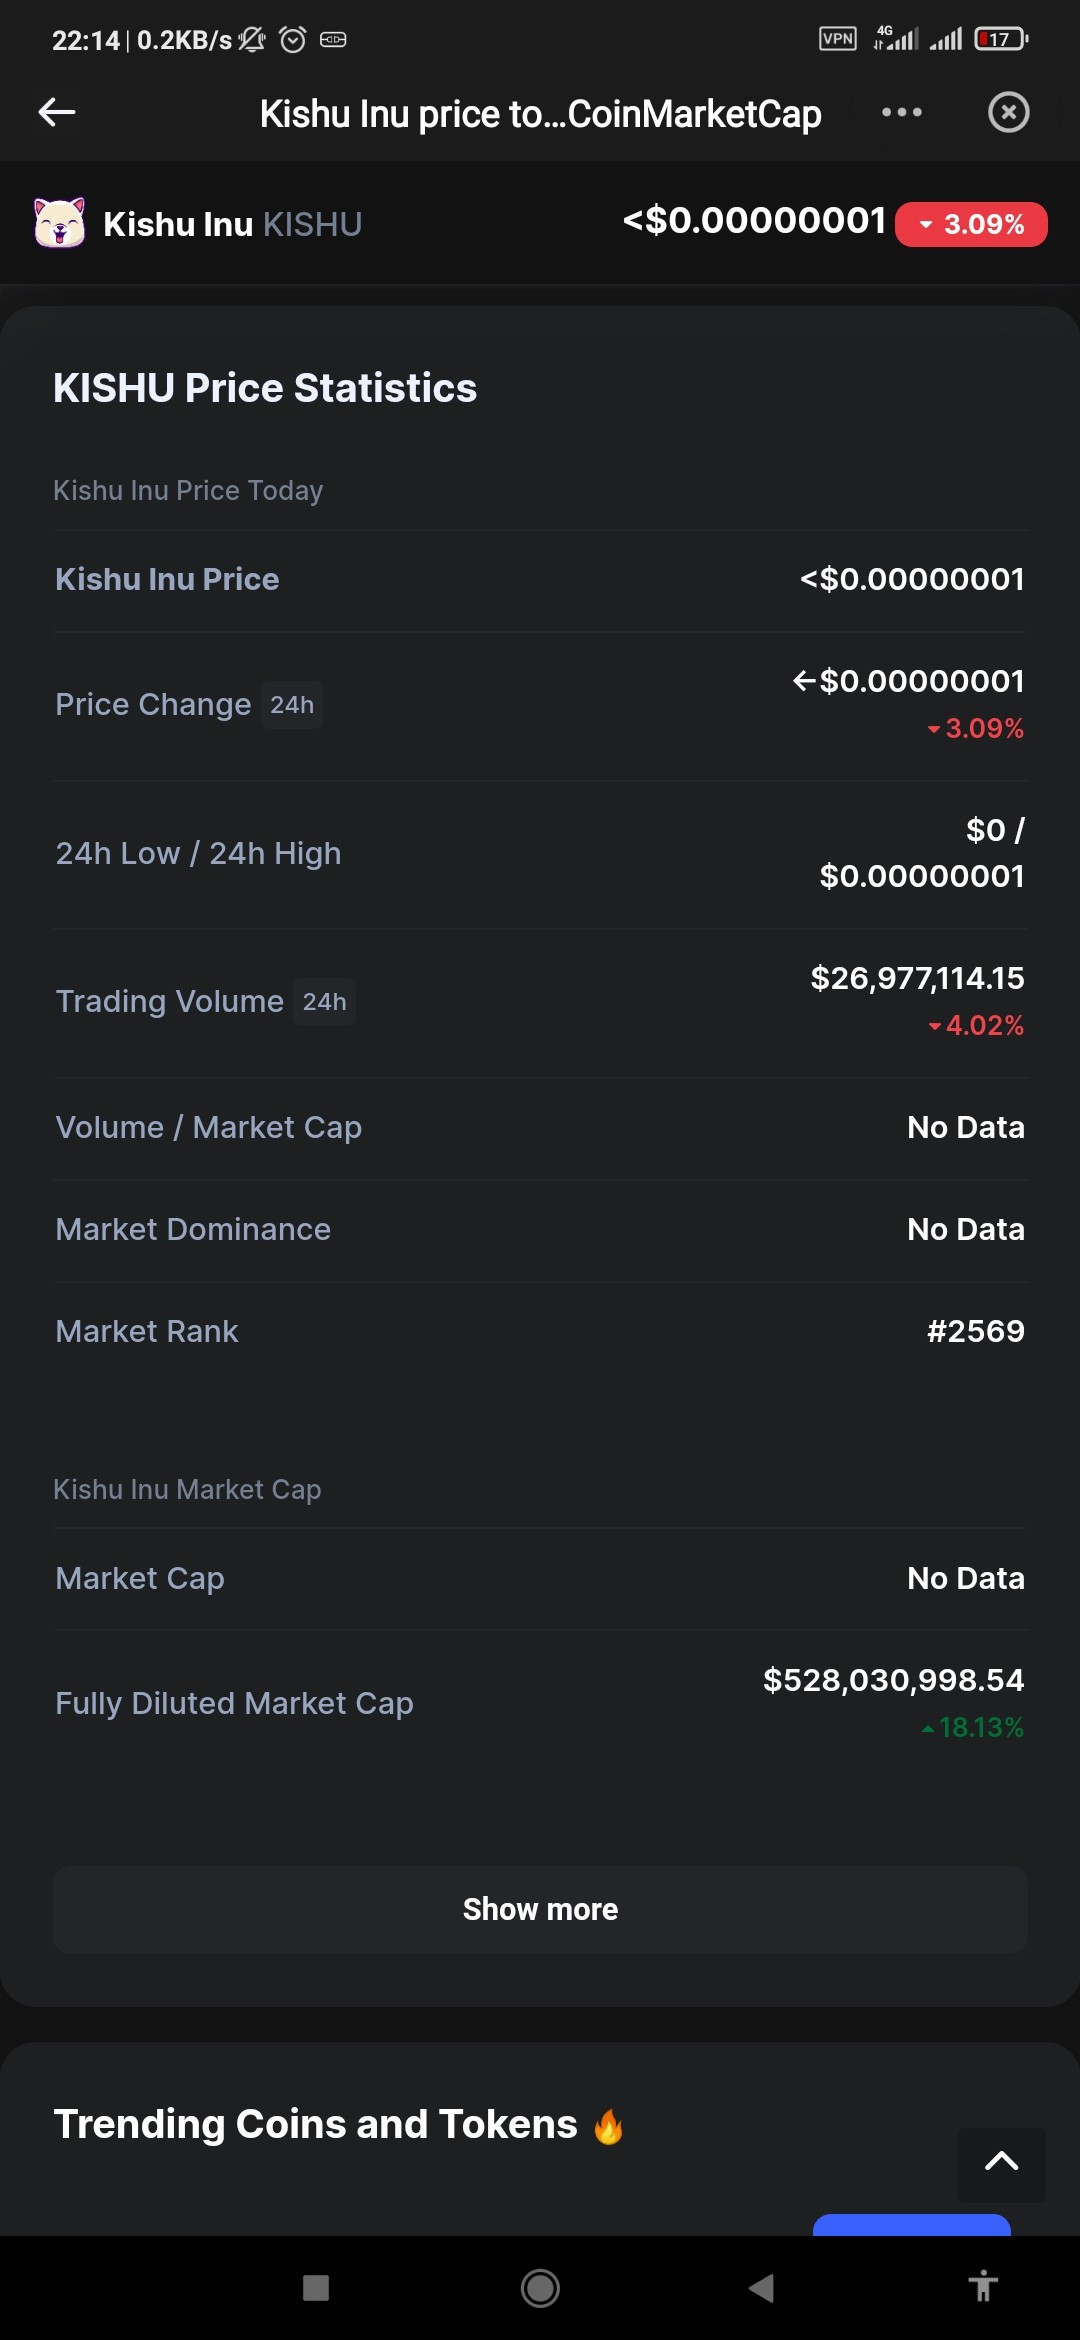Open the Market Rank #2569 row
Screen dimensions: 1080x2340
coord(540,1332)
